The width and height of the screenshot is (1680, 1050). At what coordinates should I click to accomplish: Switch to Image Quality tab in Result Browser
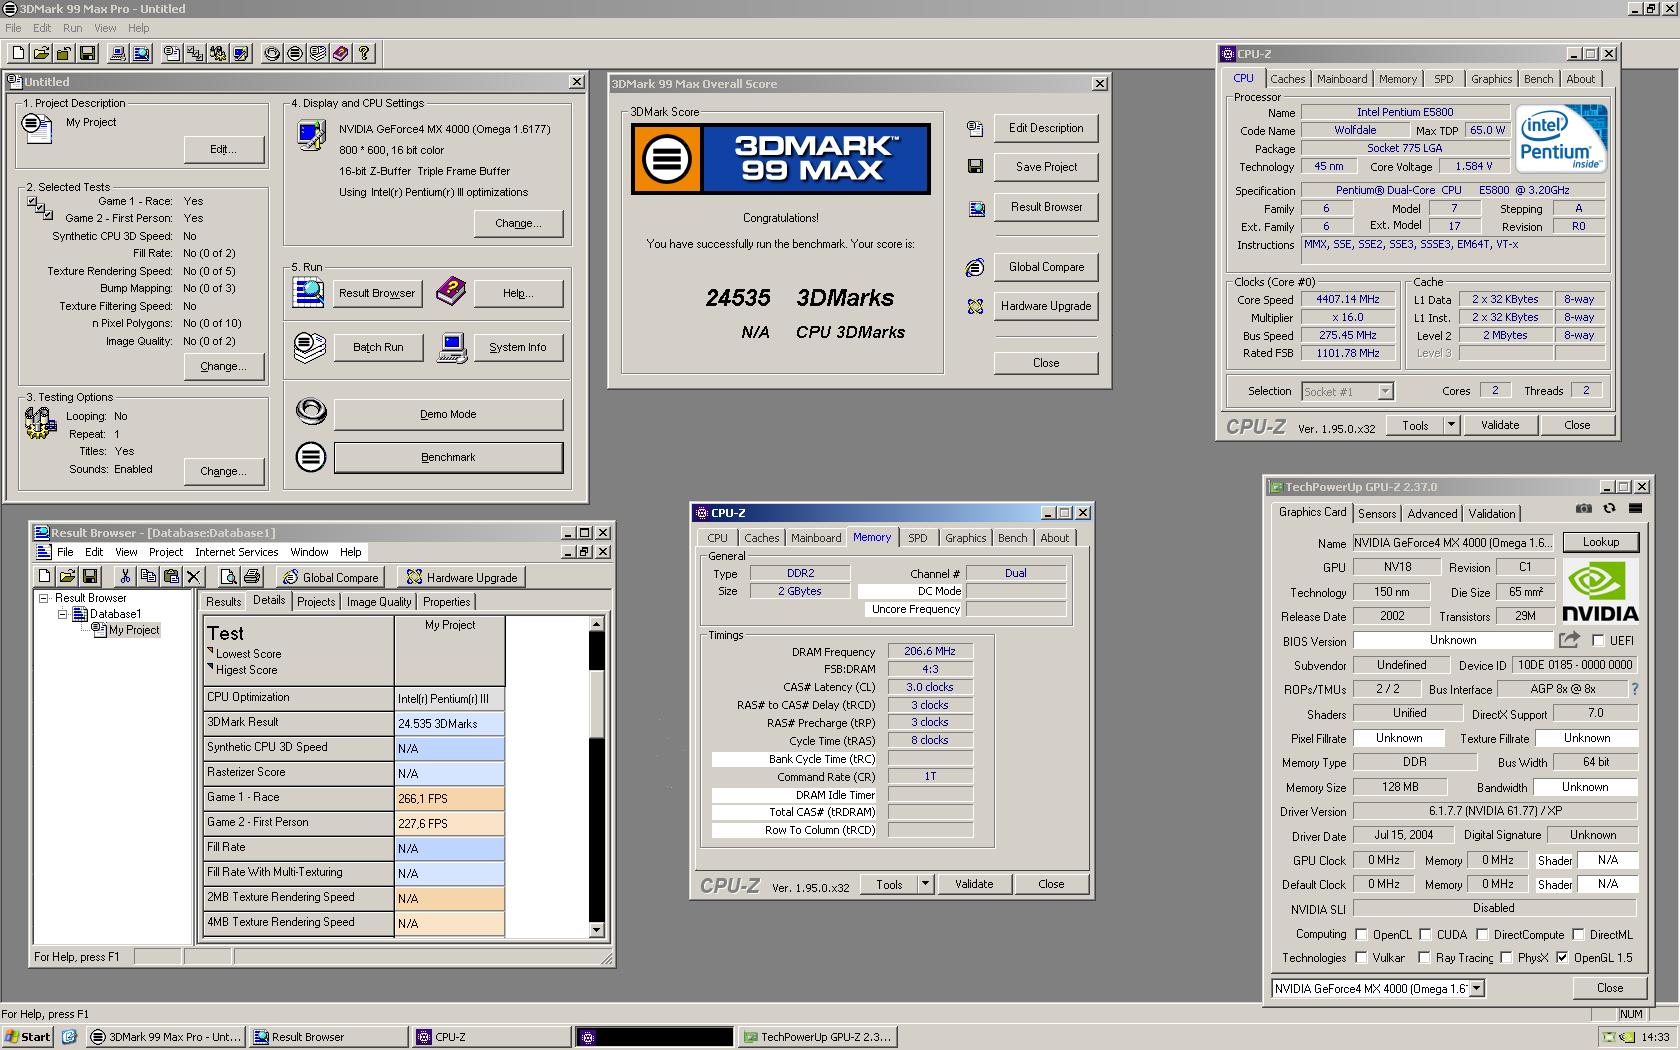tap(379, 602)
